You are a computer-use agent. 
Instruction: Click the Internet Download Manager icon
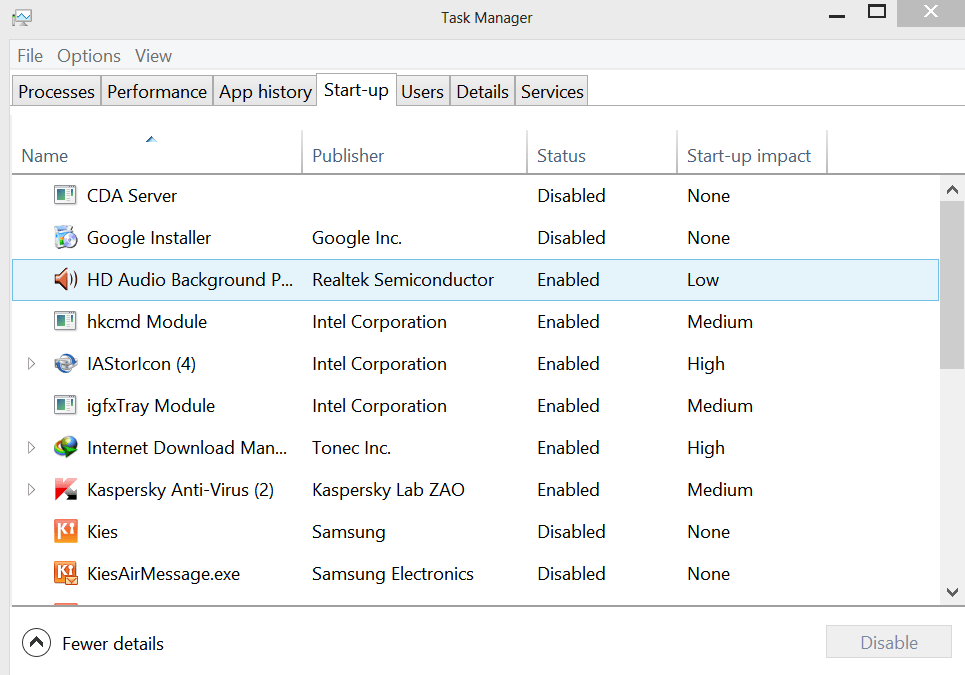coord(65,448)
